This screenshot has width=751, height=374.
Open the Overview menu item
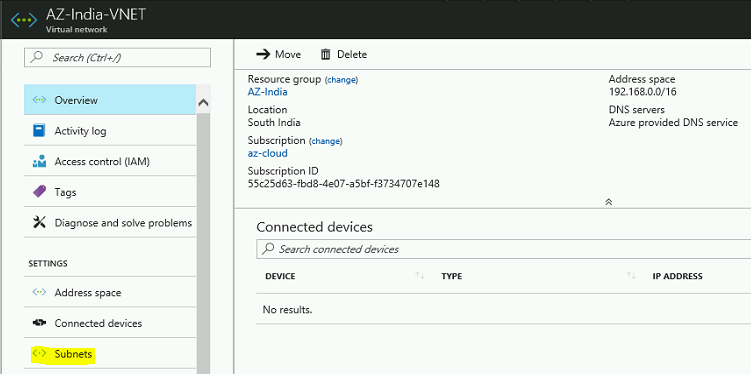coord(110,100)
